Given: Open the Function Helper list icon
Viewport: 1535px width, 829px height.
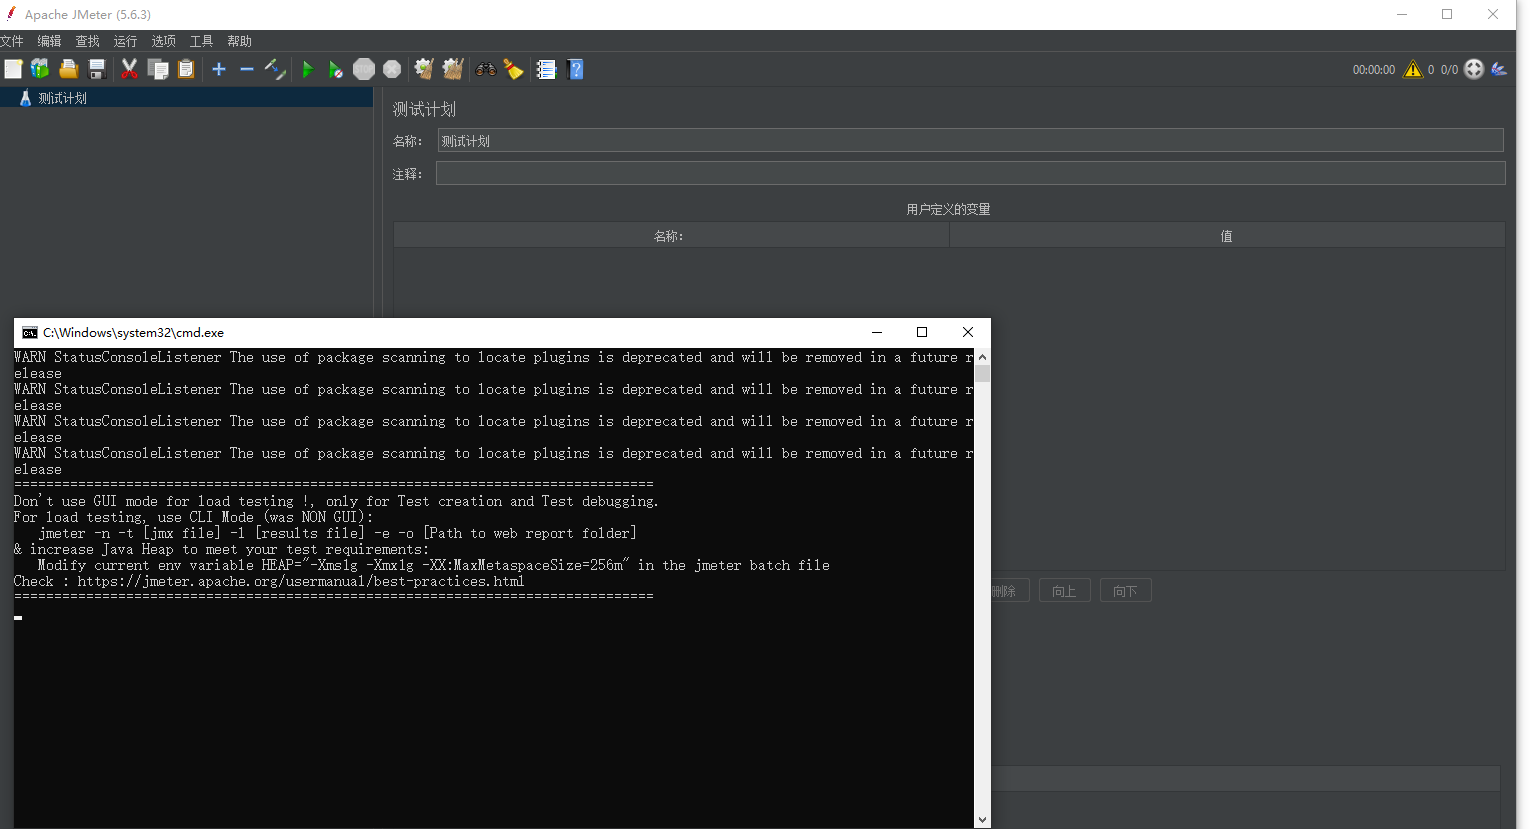Looking at the screenshot, I should click(546, 69).
